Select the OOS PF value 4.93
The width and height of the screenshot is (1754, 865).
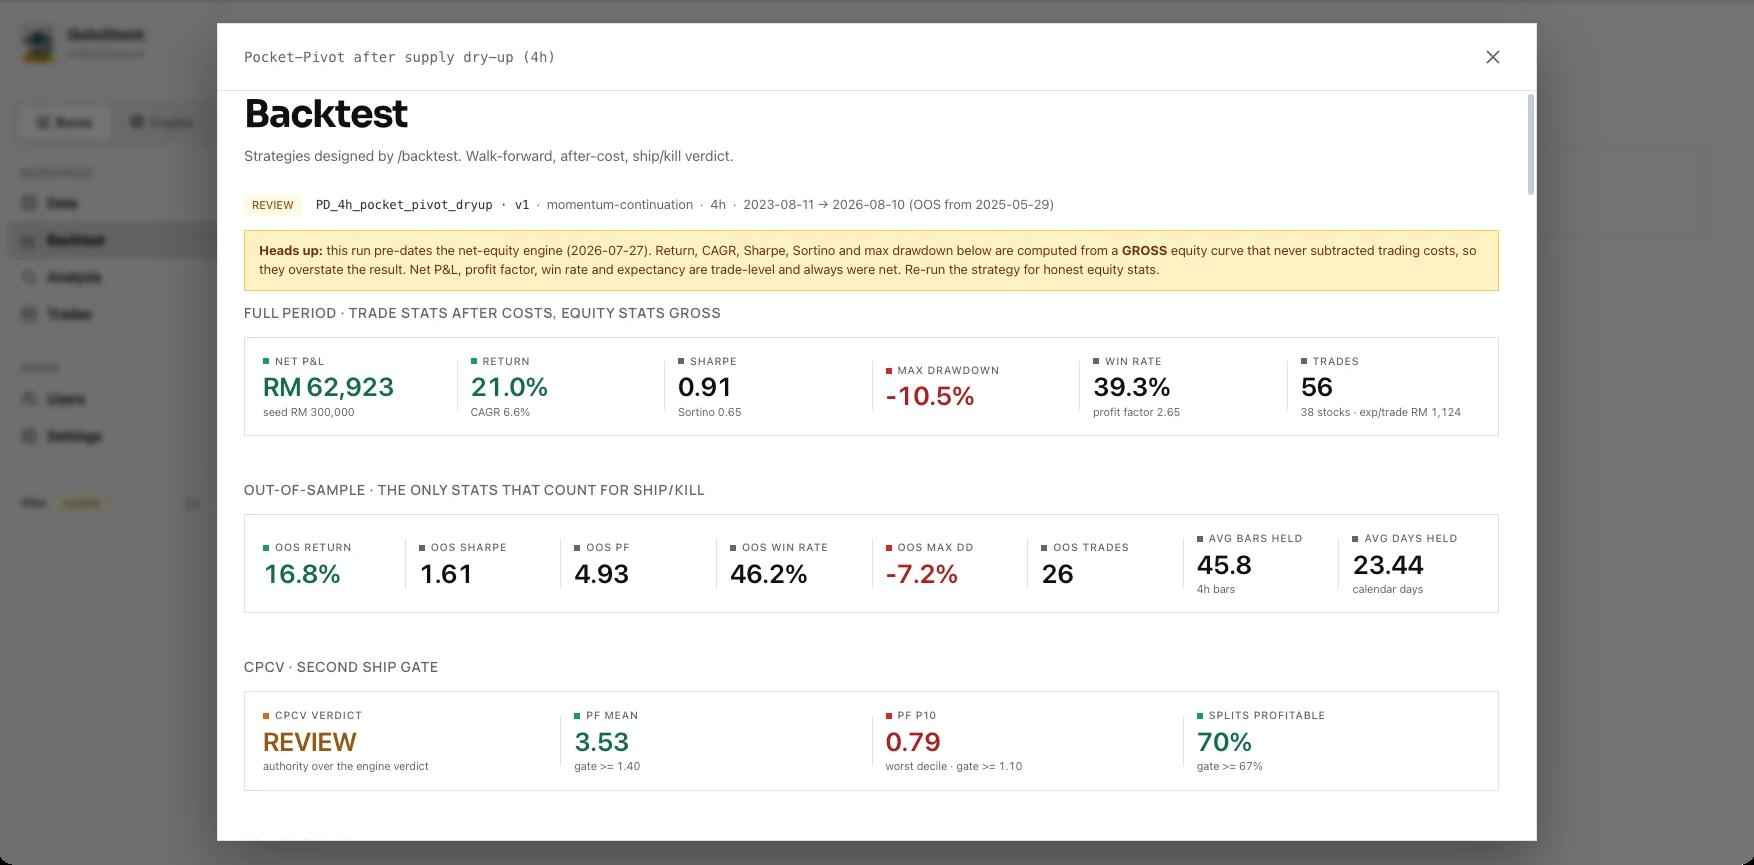(x=601, y=574)
